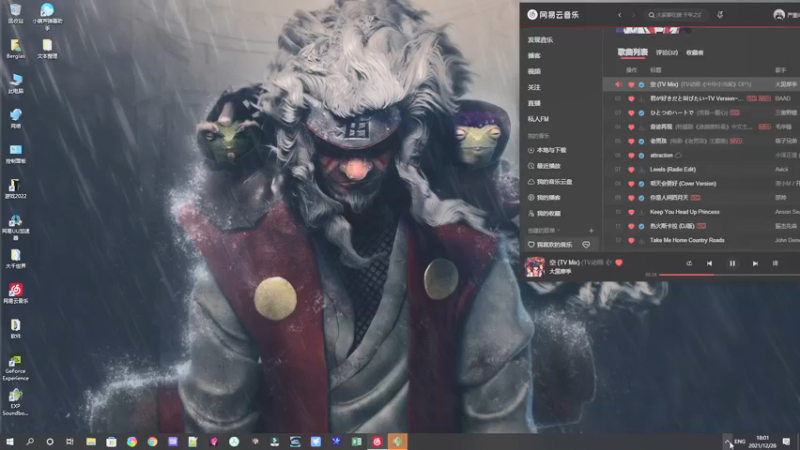This screenshot has height=450, width=800.
Task: Change the loop playback mode
Action: coord(689,263)
